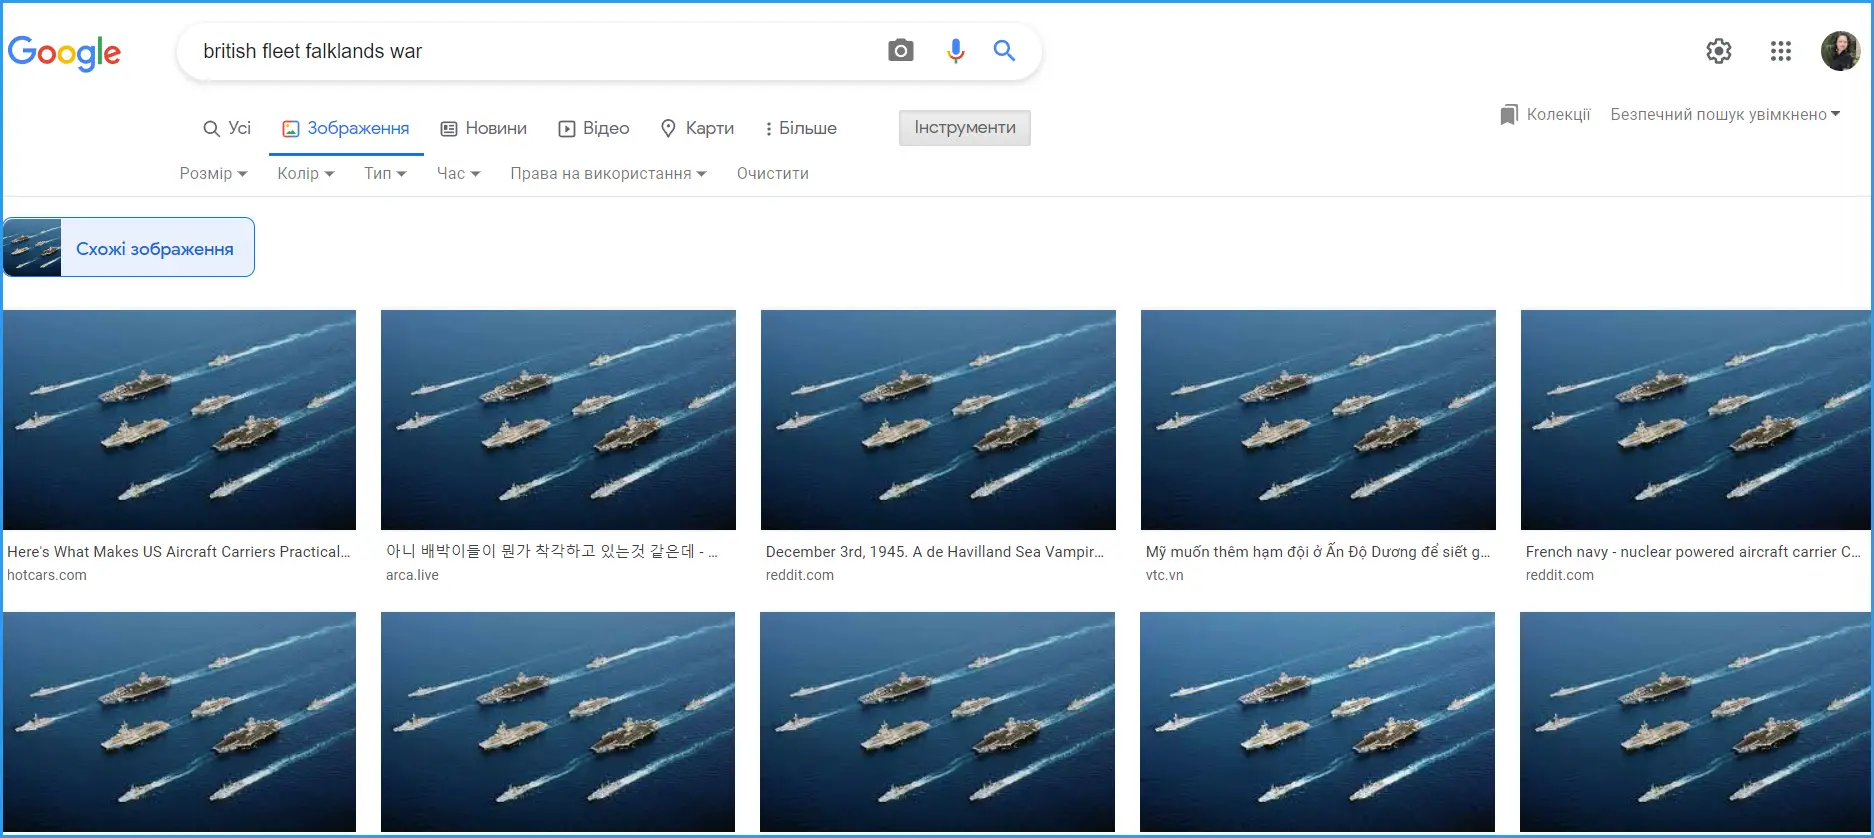Go to the Карти tab
This screenshot has height=838, width=1874.
(x=698, y=128)
